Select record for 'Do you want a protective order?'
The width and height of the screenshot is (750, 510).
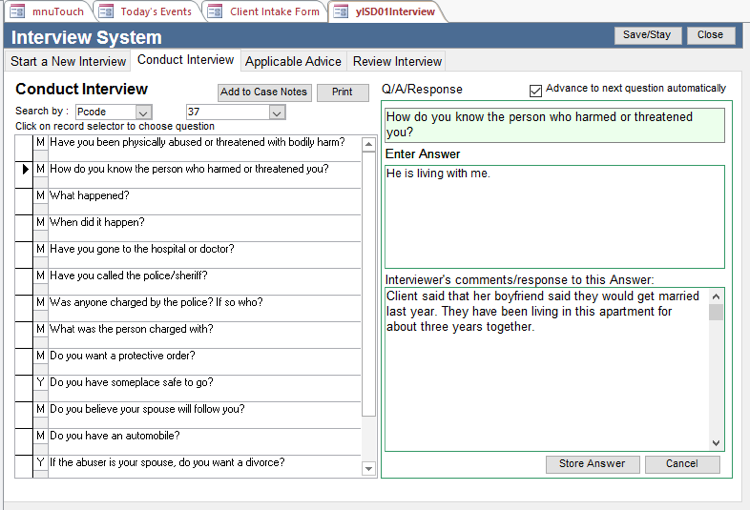24,356
